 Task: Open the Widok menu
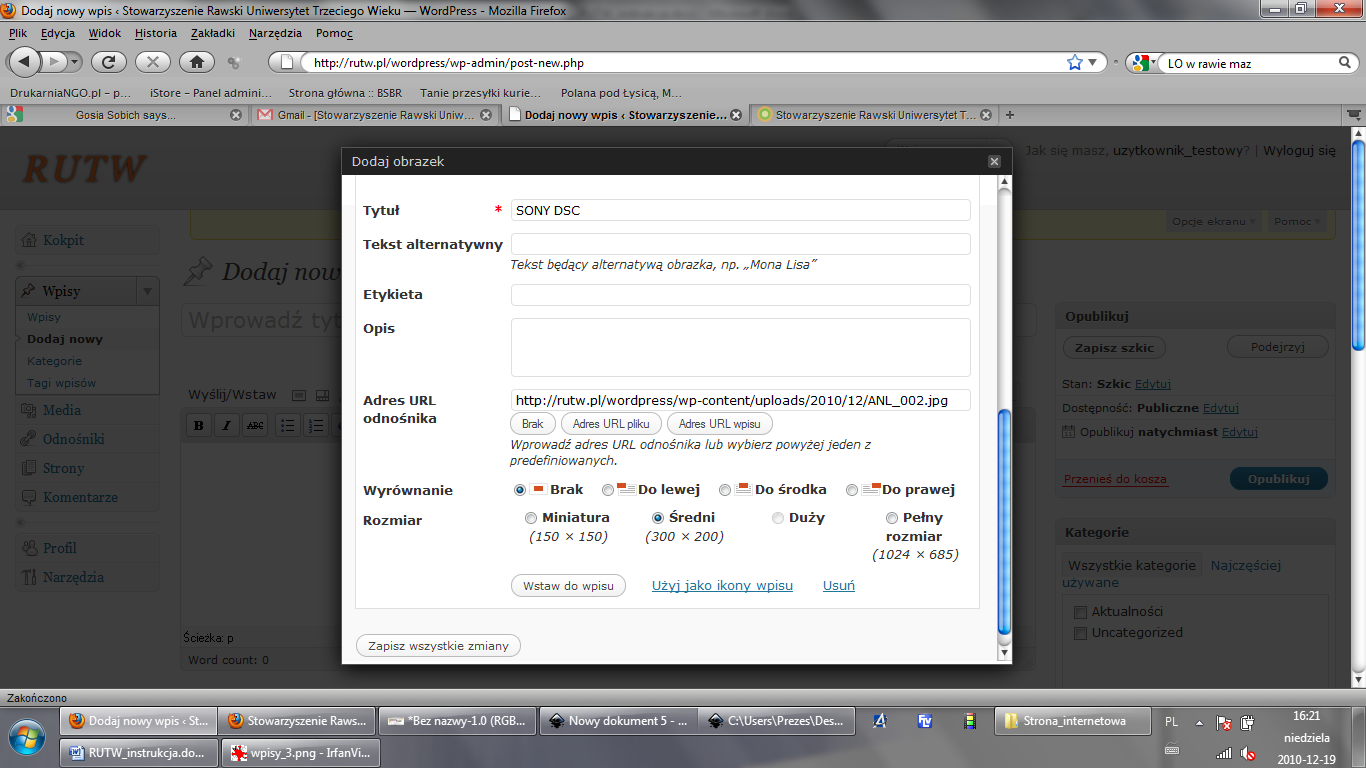[x=105, y=33]
